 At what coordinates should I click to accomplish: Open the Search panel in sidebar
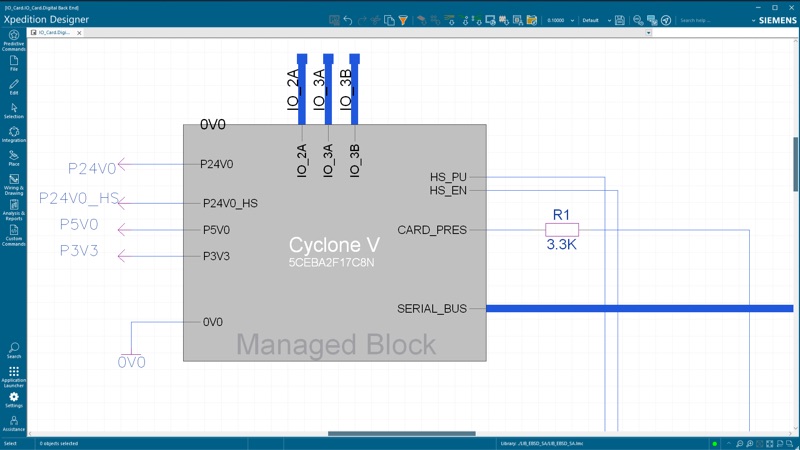click(x=14, y=351)
